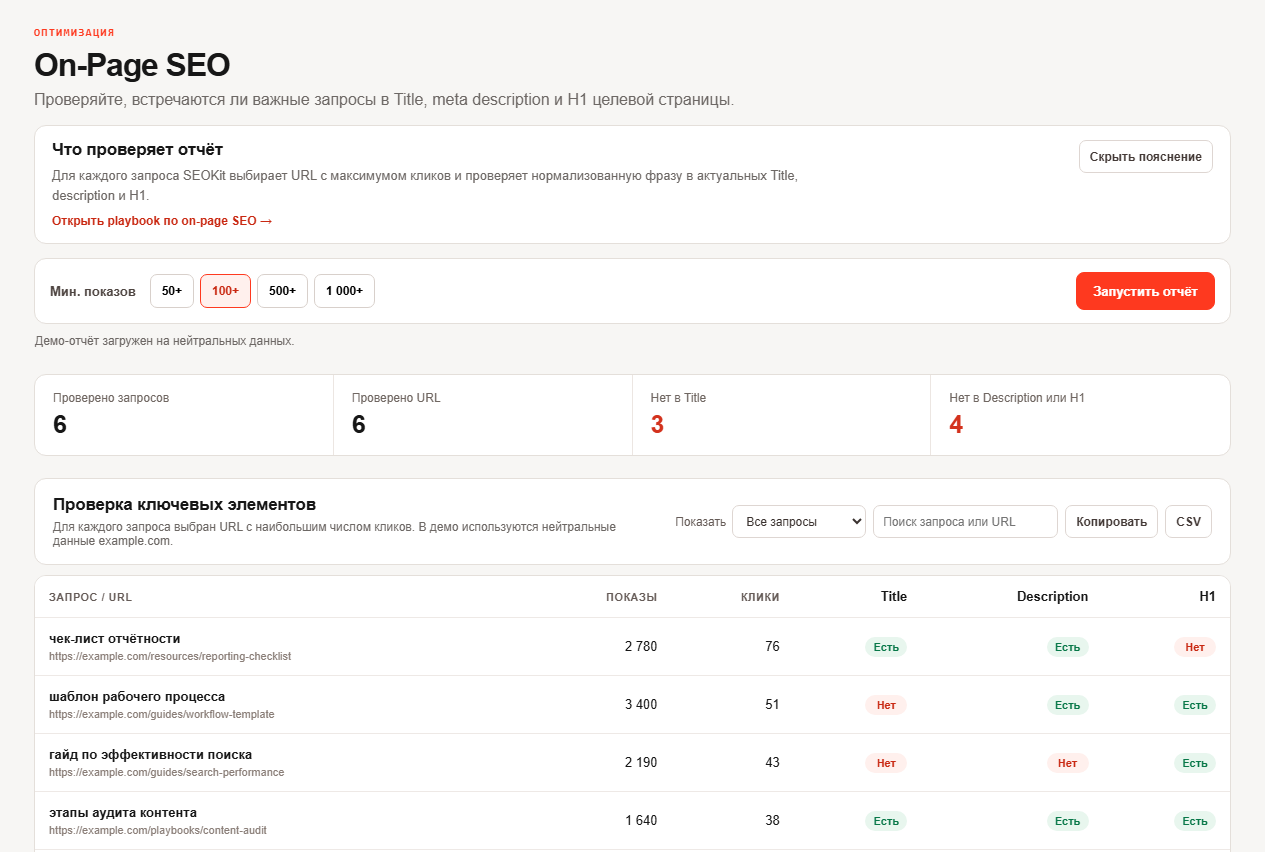Screen dimensions: 1265x852
Task: Open the Все запросы dropdown
Action: (798, 522)
